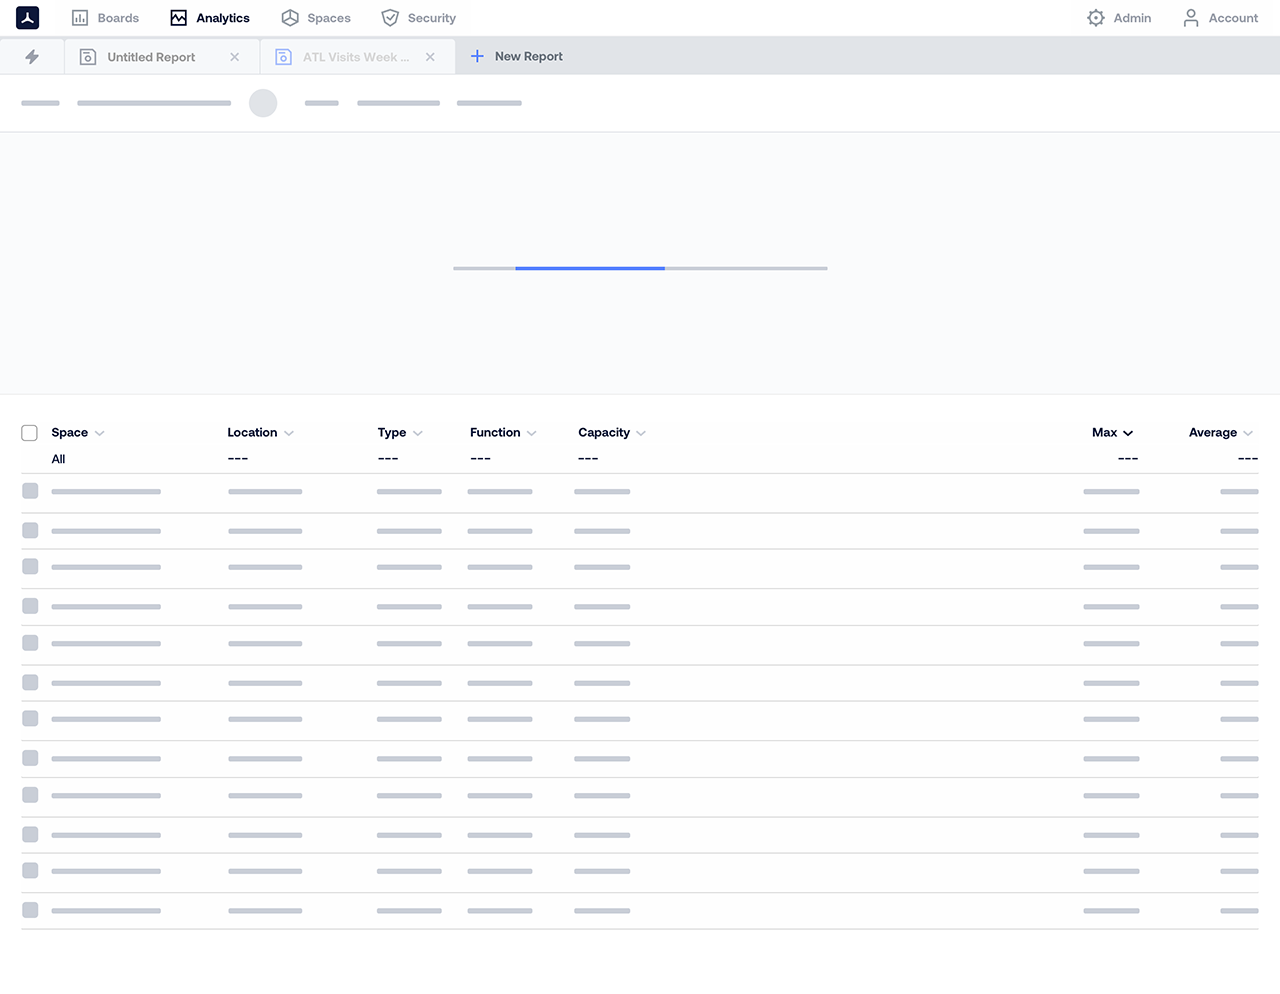Open the Analytics section
The width and height of the screenshot is (1280, 994).
pos(210,18)
